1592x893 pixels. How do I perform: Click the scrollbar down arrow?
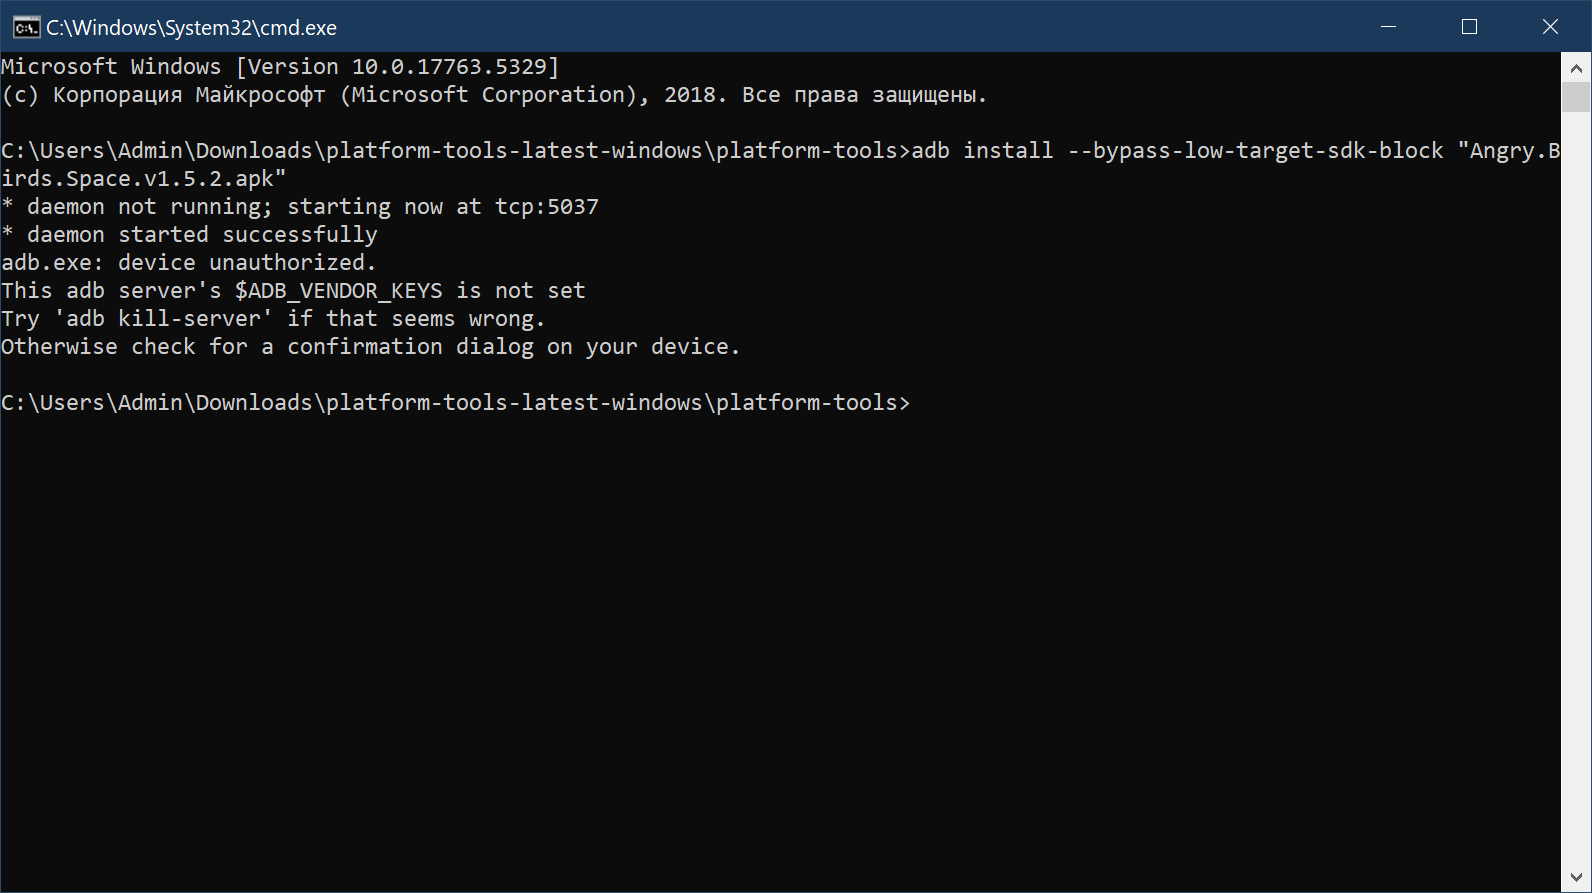coord(1576,877)
